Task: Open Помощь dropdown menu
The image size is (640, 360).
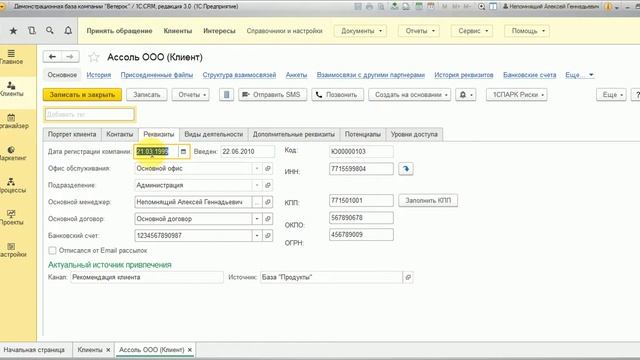Action: pos(527,31)
